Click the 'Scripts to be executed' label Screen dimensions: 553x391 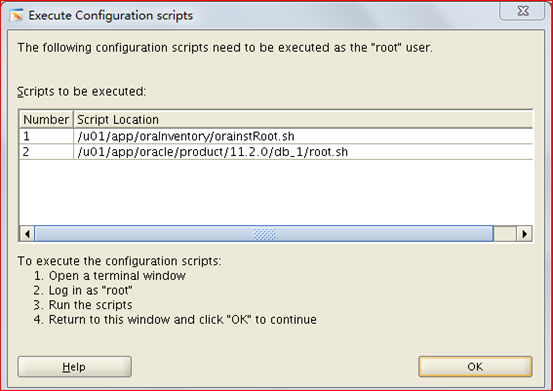click(81, 92)
